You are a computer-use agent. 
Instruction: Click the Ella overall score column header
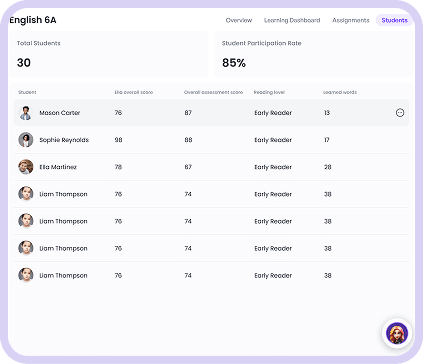pyautogui.click(x=134, y=92)
